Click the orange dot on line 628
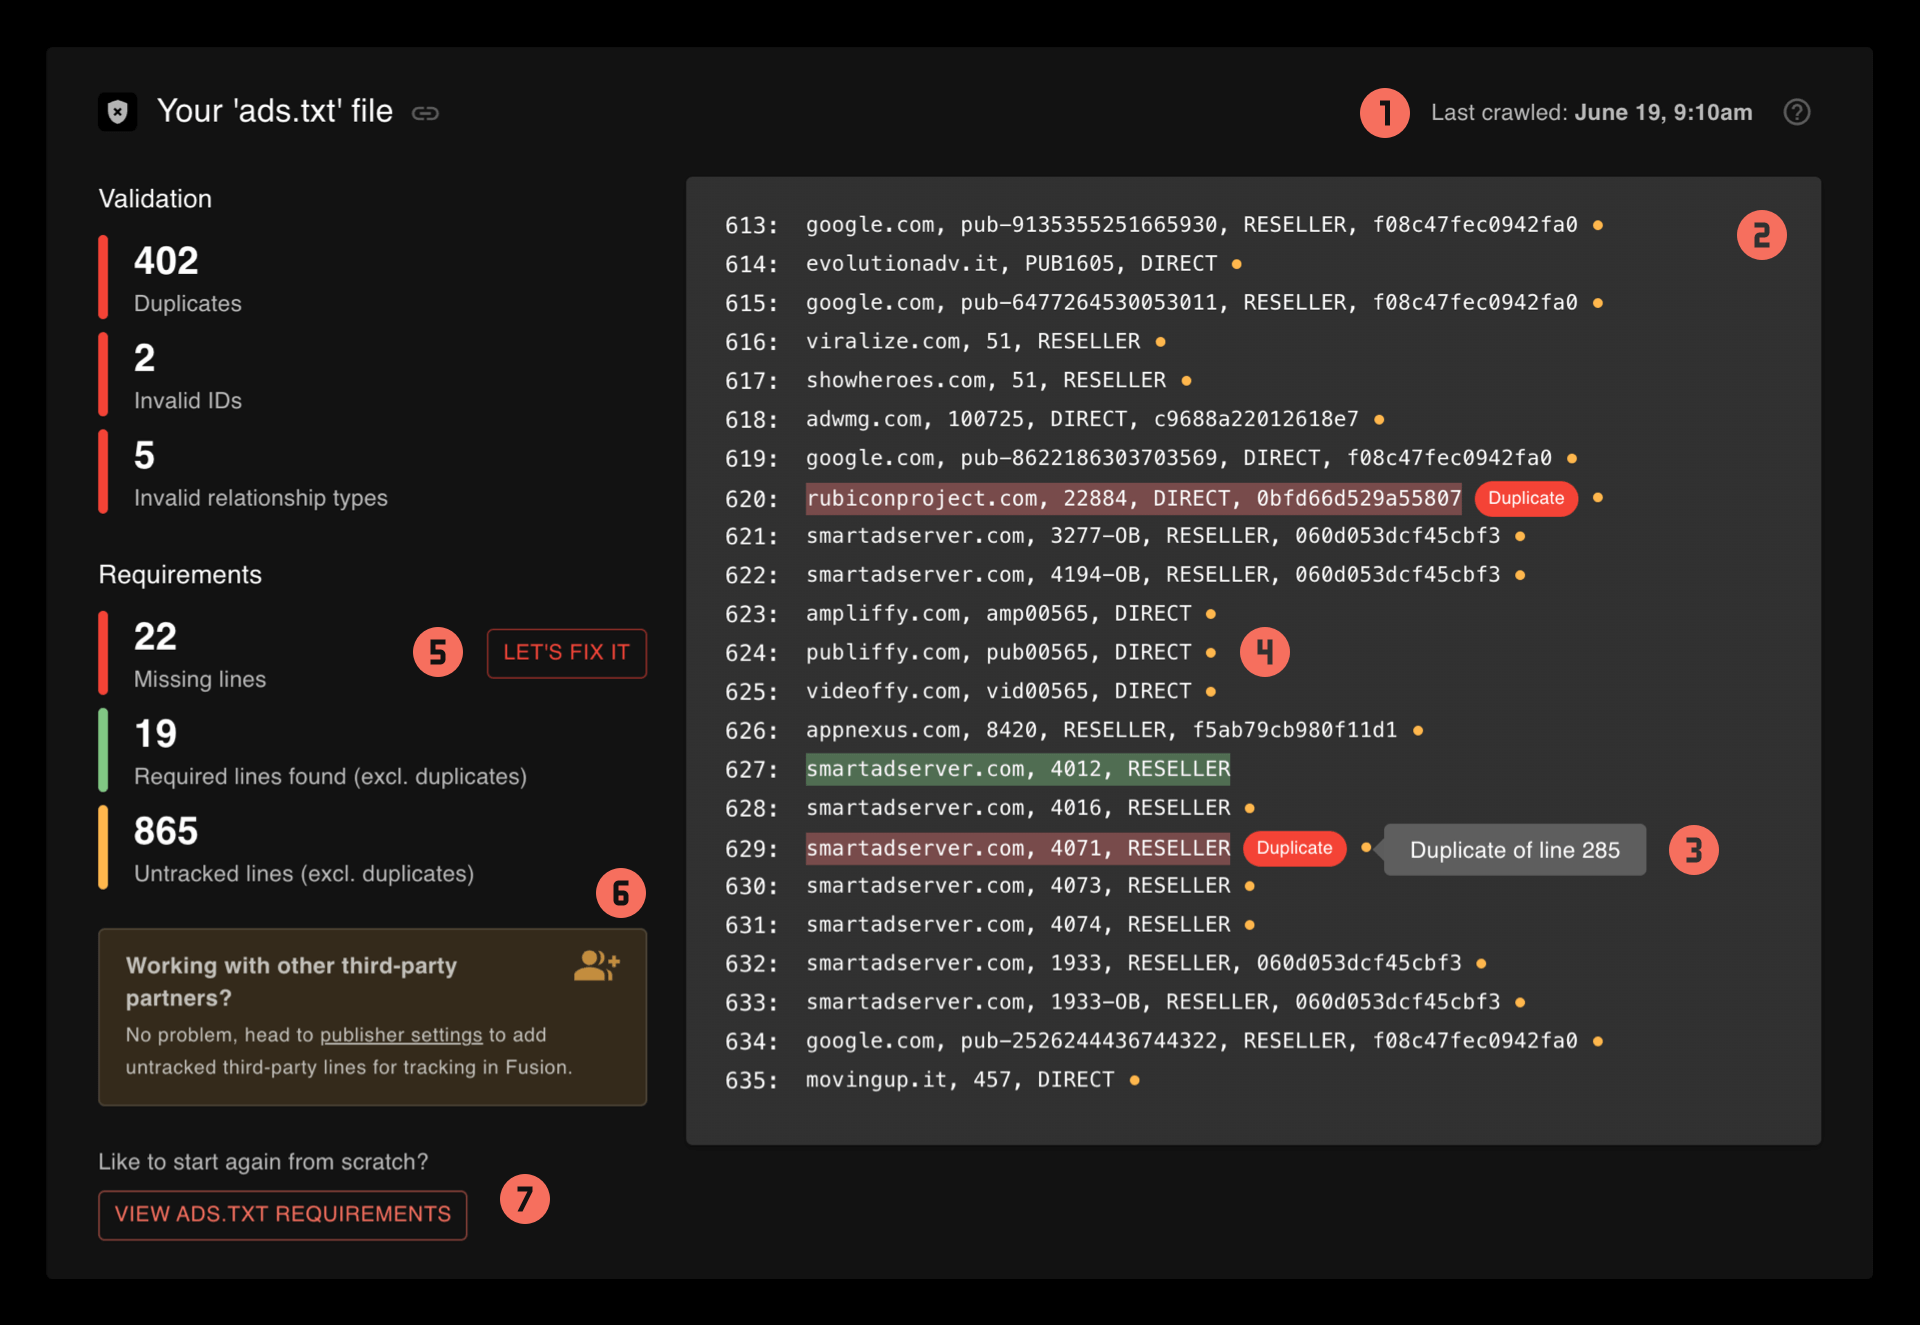The height and width of the screenshot is (1325, 1920). point(1250,808)
